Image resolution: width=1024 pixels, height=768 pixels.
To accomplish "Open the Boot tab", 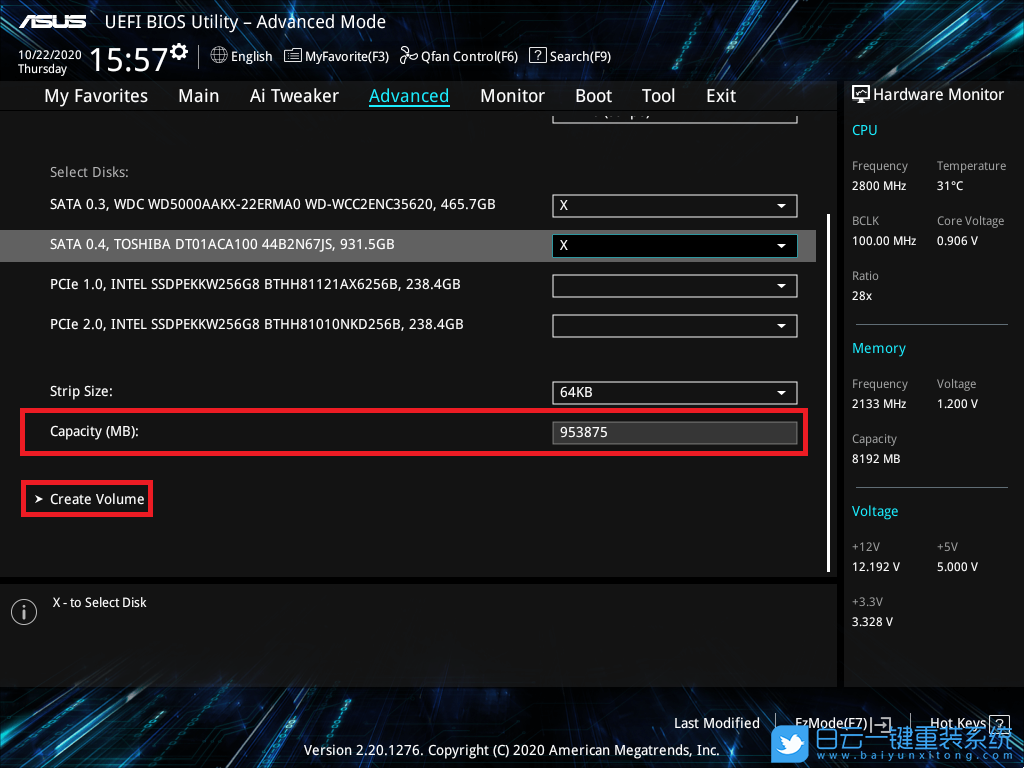I will tap(593, 96).
